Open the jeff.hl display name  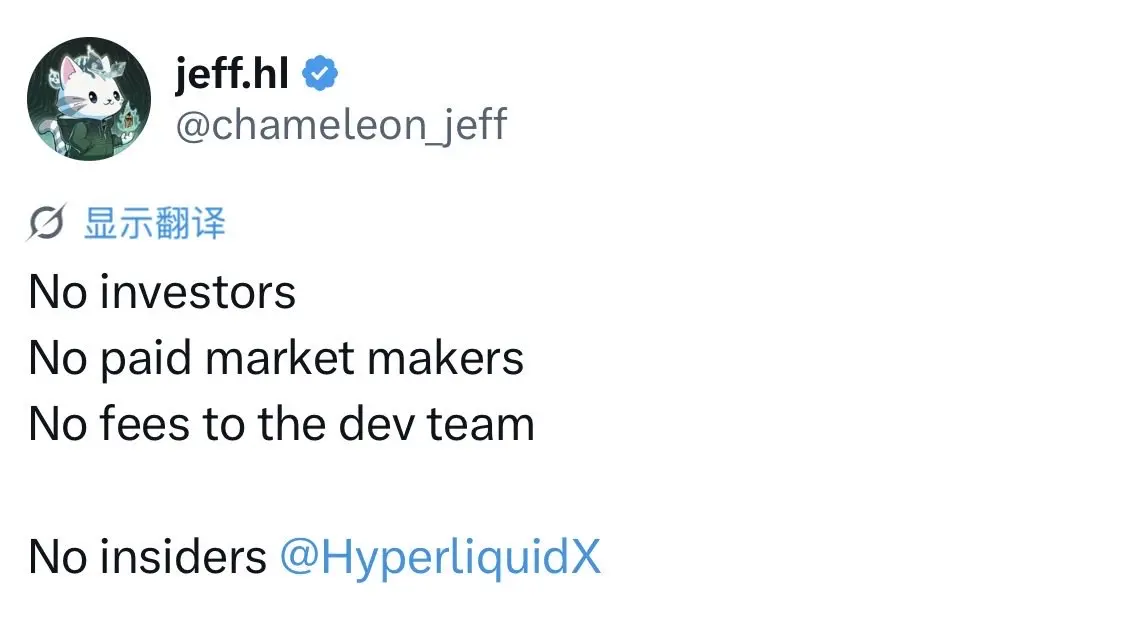tap(232, 73)
